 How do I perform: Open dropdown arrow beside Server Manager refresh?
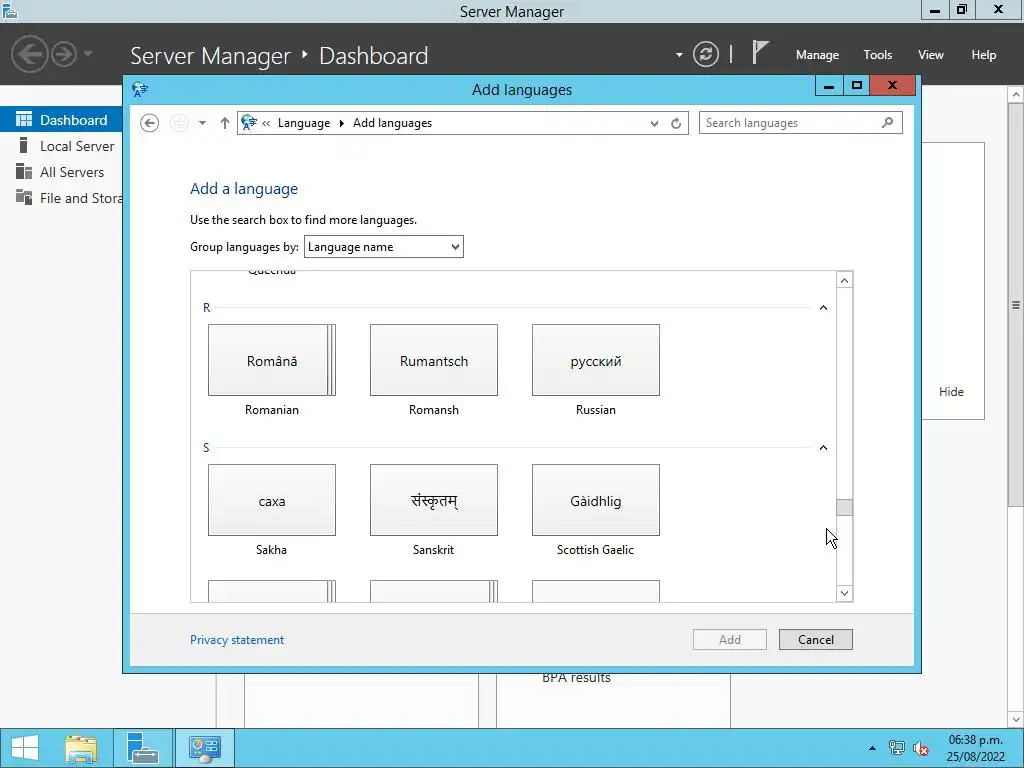[679, 55]
